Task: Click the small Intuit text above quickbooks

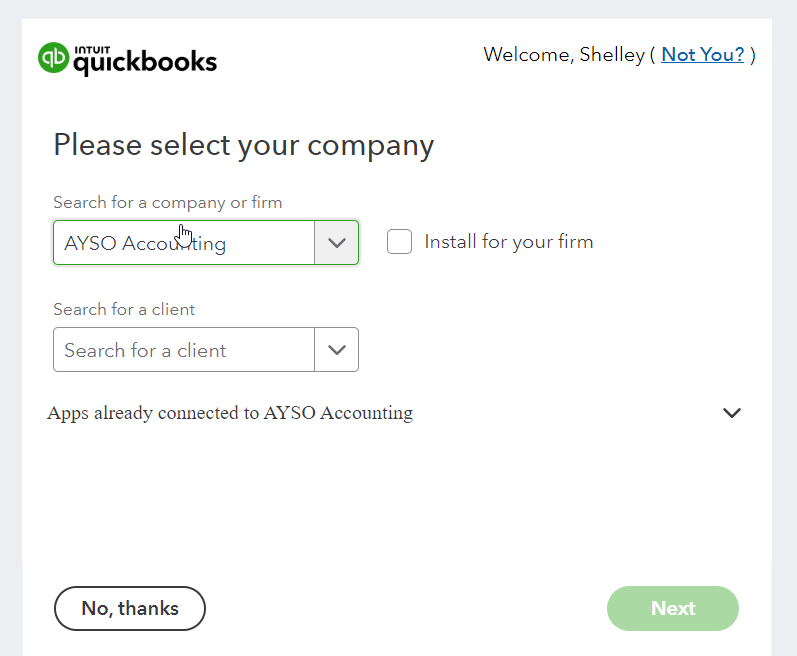Action: coord(92,46)
